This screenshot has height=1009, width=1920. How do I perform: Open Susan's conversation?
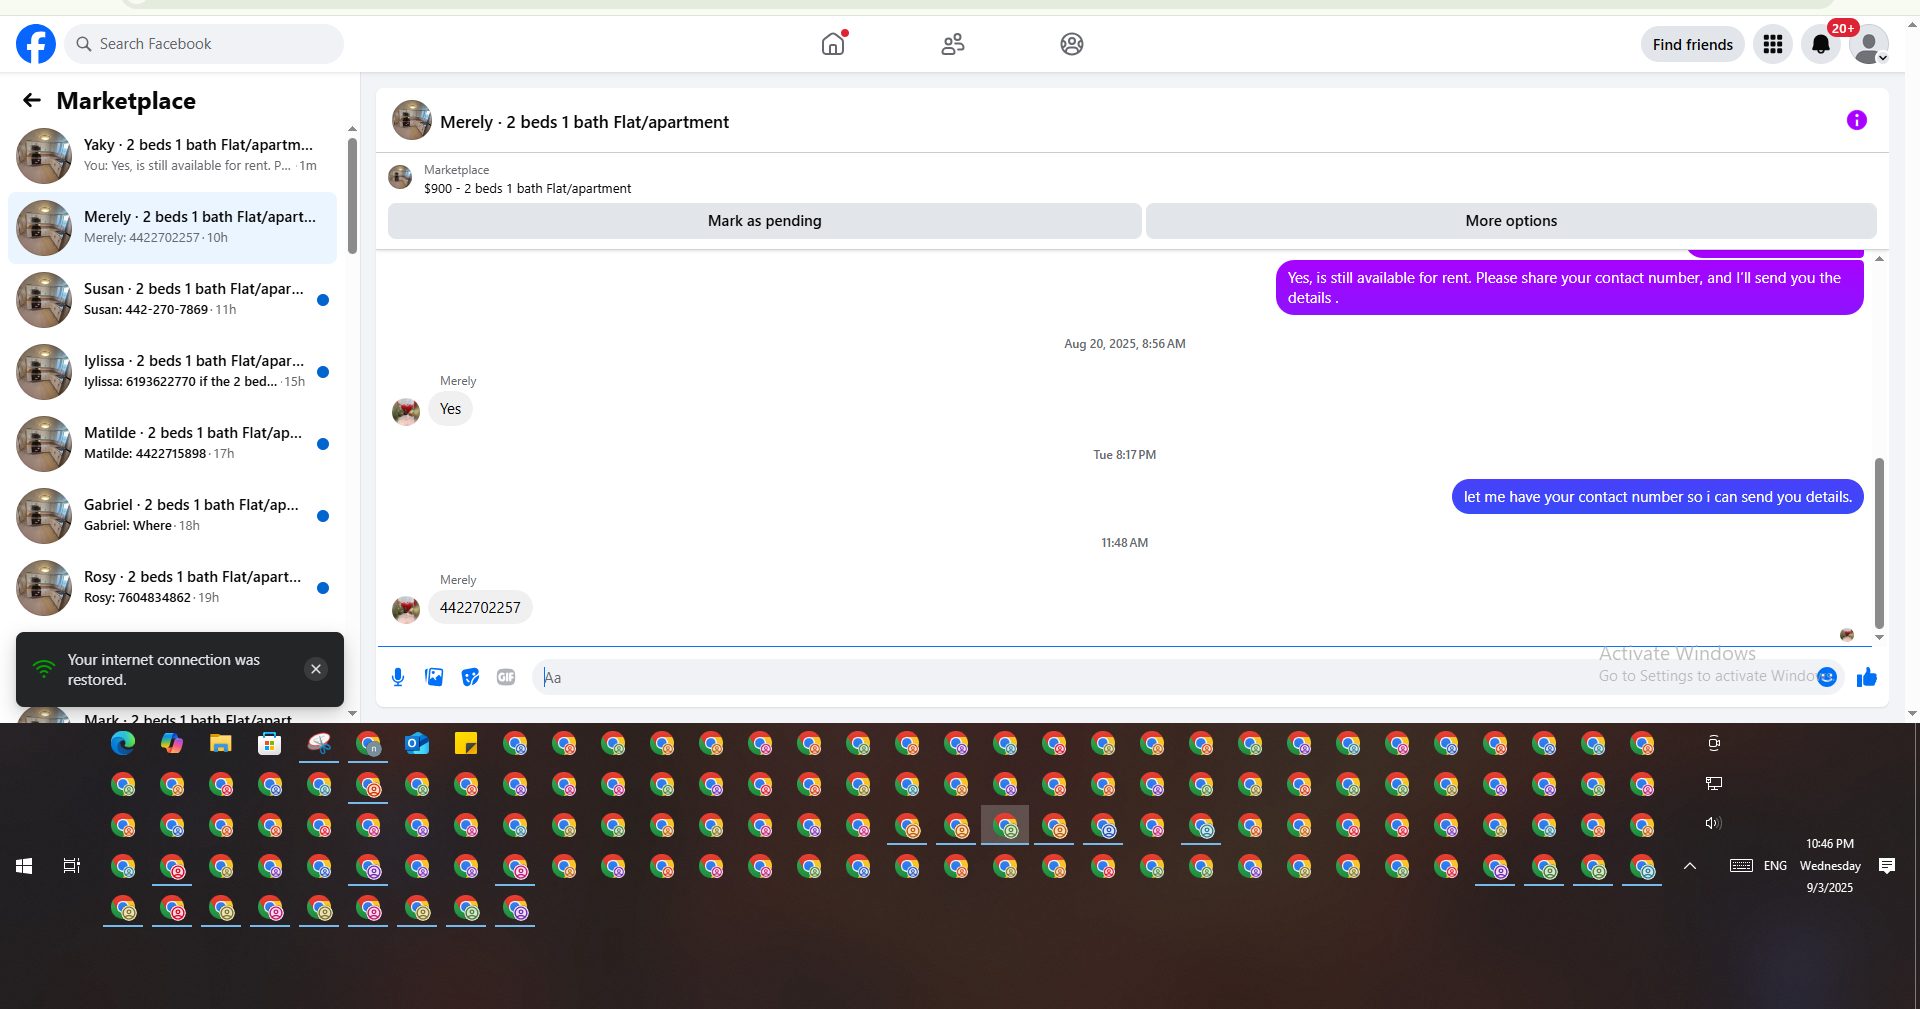tap(172, 300)
